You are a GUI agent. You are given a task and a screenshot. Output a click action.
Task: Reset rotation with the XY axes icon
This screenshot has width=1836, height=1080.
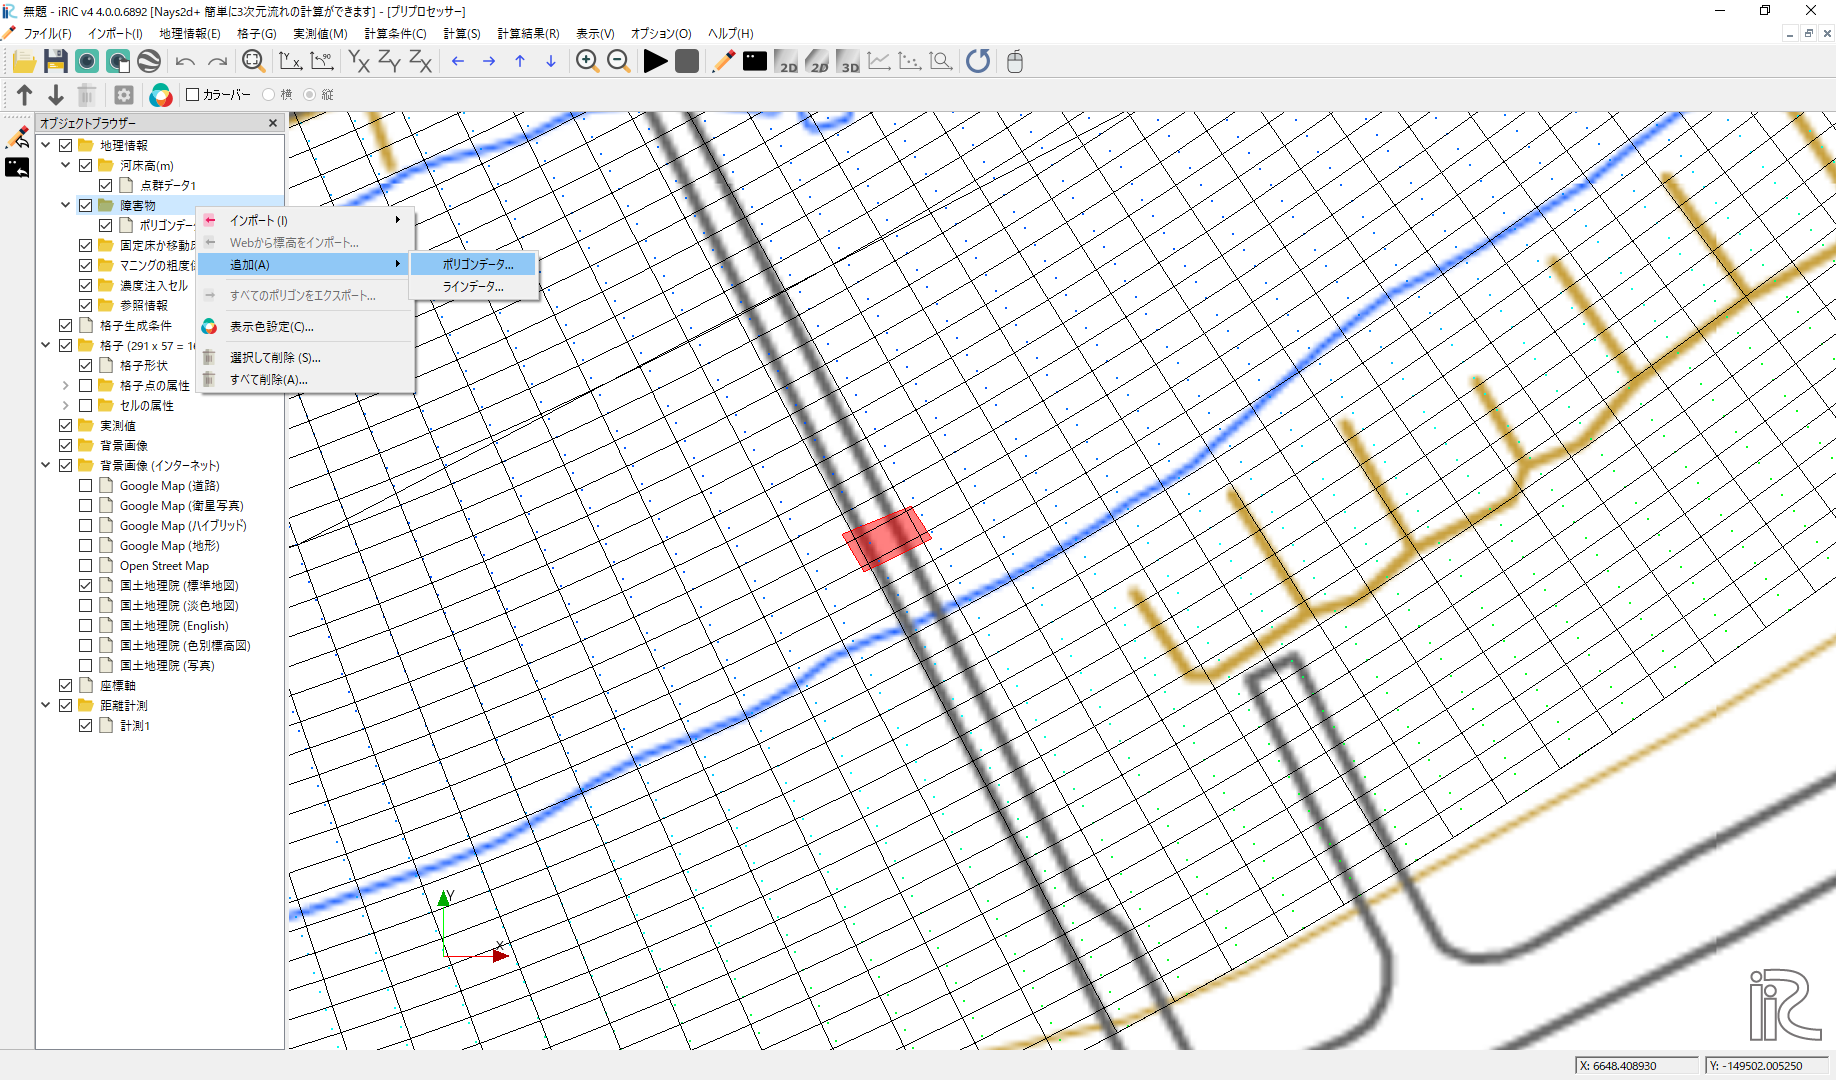(290, 62)
